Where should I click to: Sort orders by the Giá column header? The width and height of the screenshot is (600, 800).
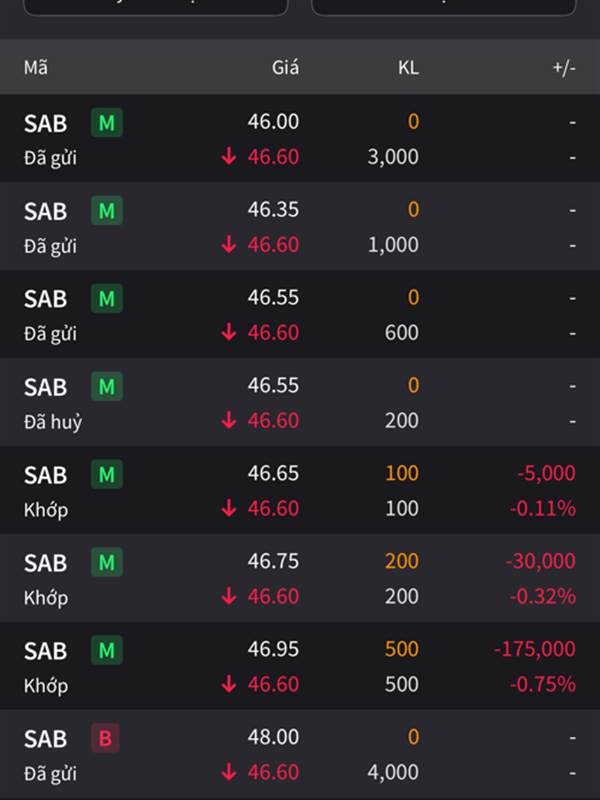(285, 67)
